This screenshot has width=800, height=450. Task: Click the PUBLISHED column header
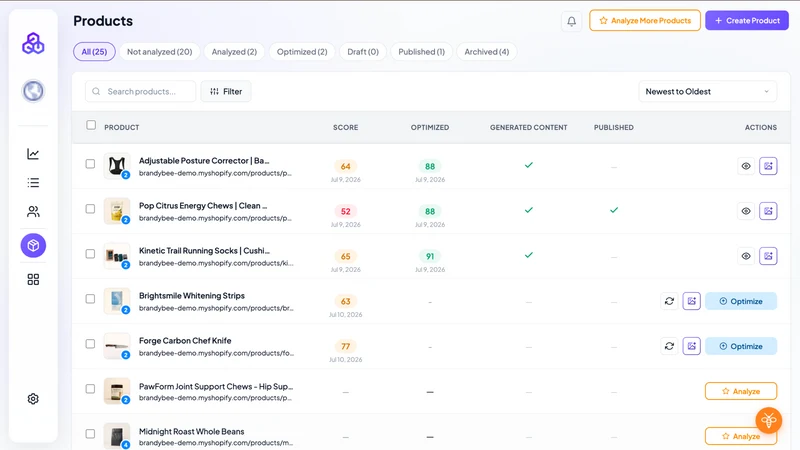click(614, 127)
